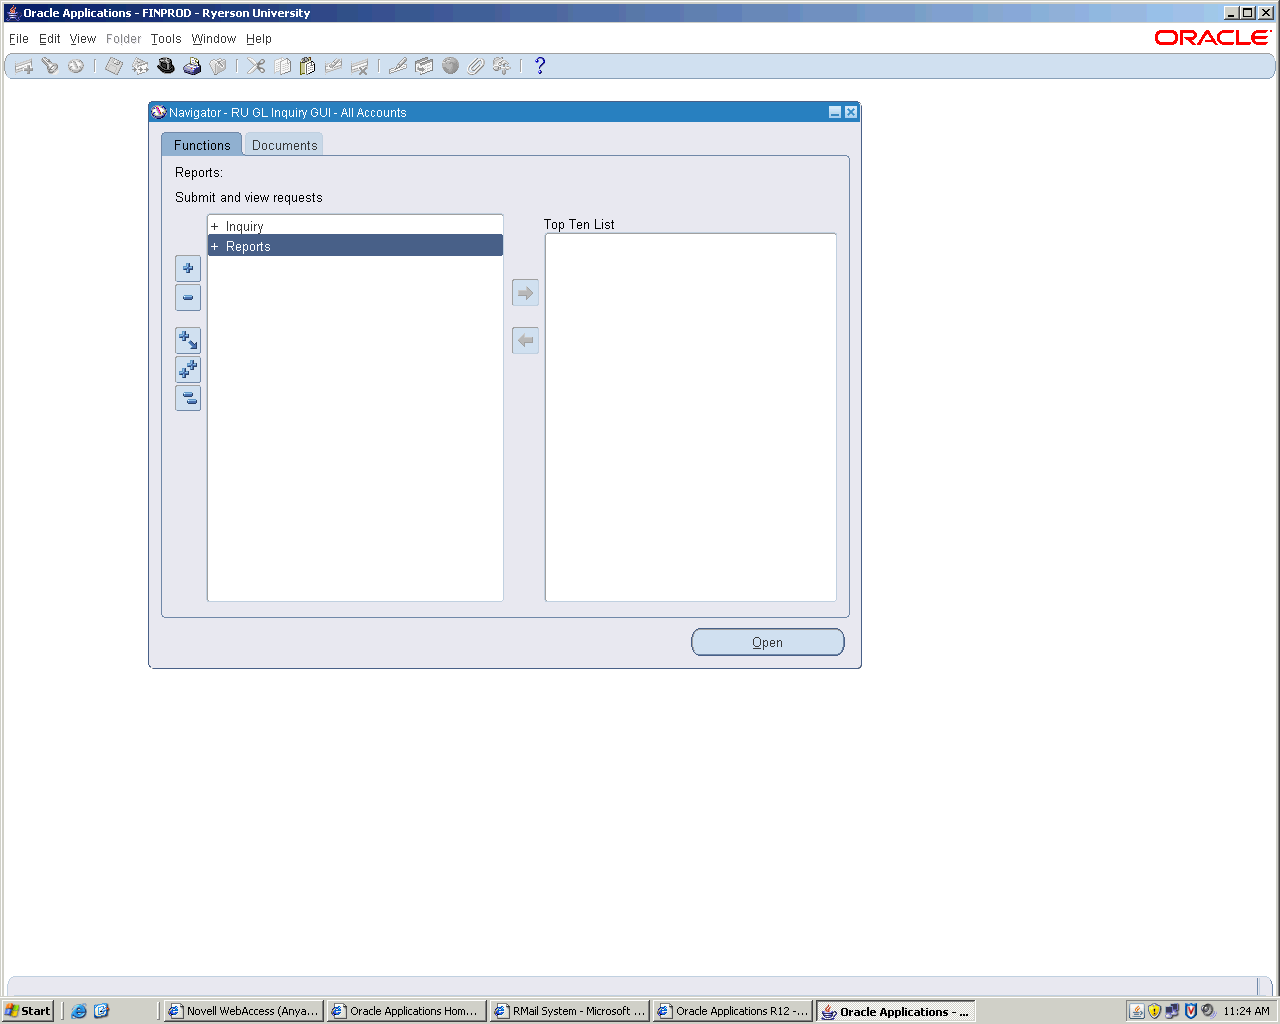Add to Top Ten List with right arrow
This screenshot has width=1280, height=1024.
pos(525,293)
